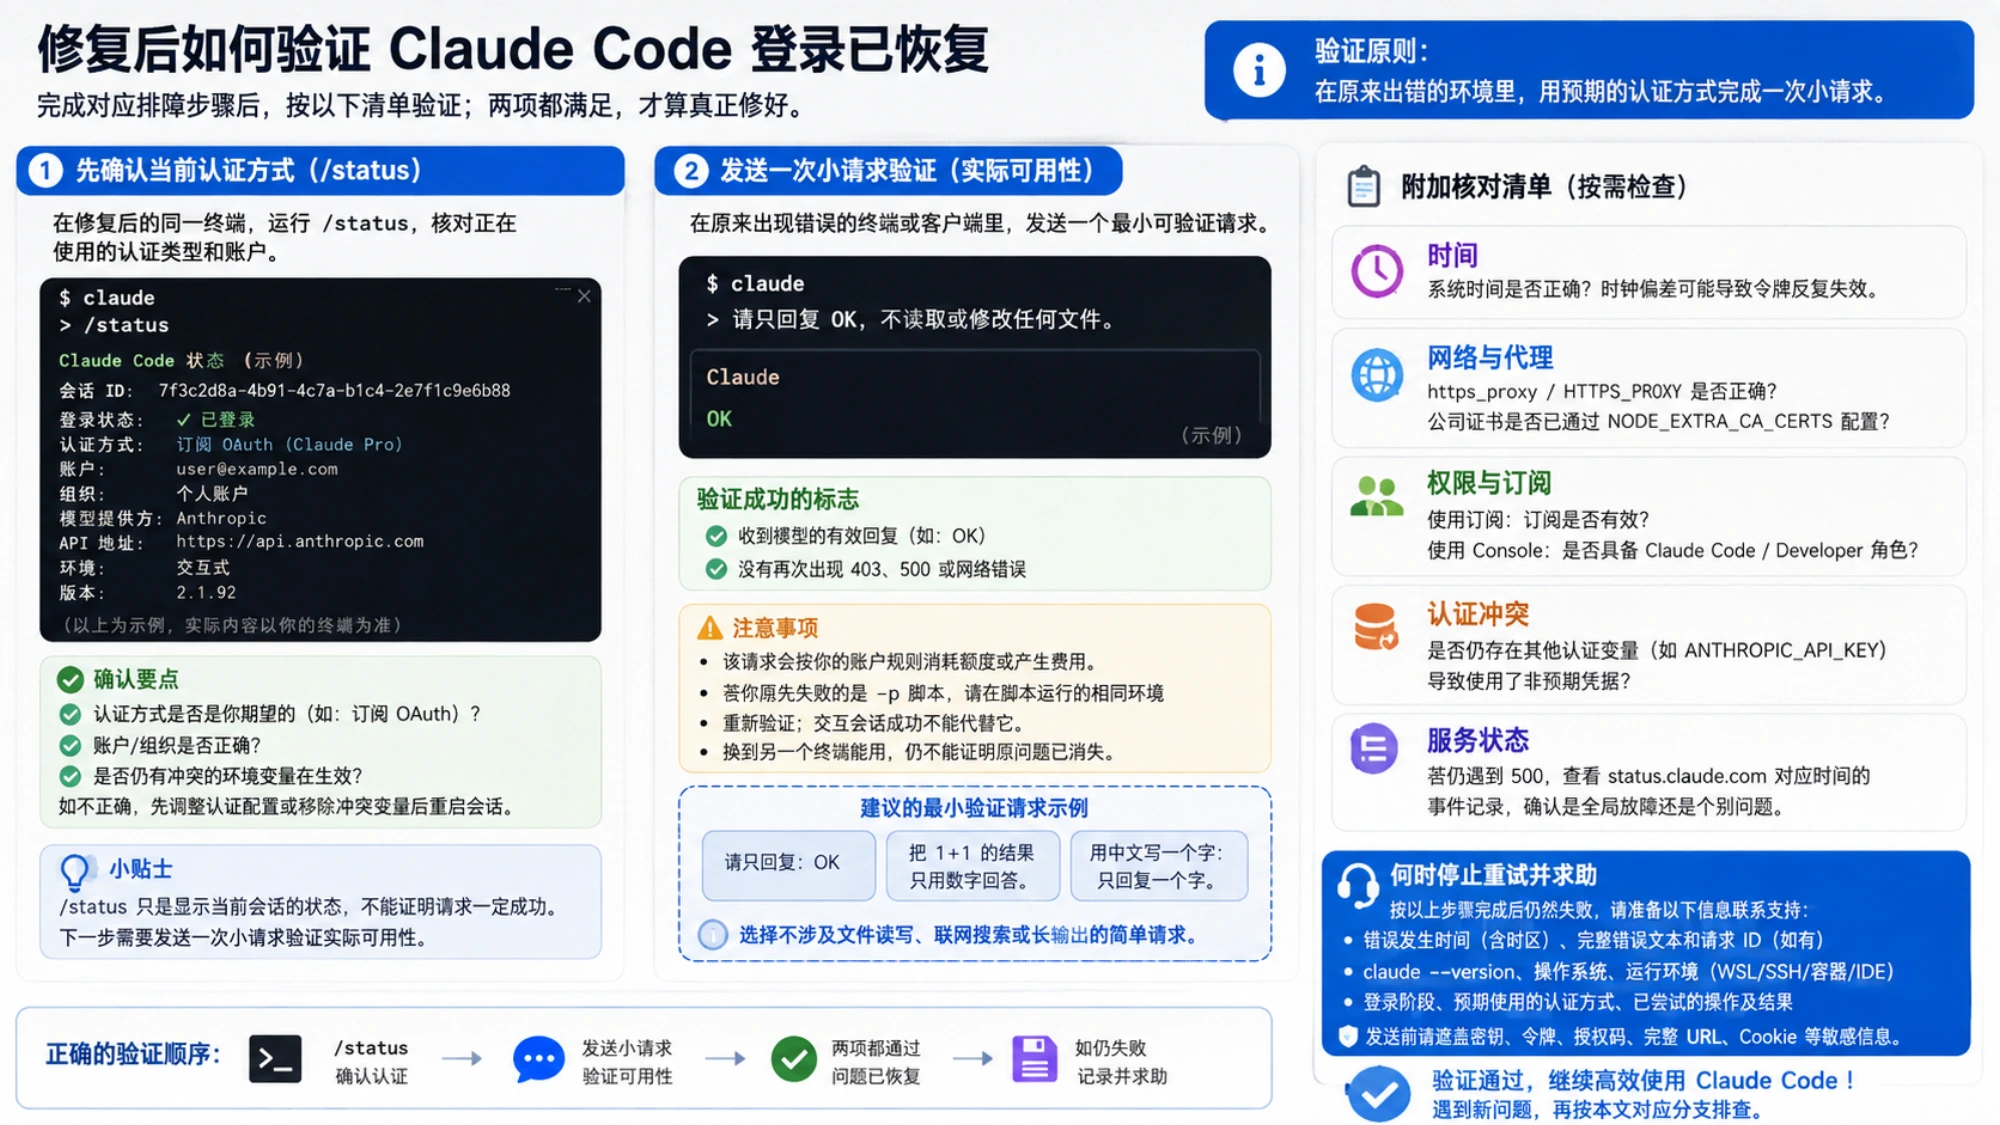Click the green check beside 确认要点

[x=70, y=680]
